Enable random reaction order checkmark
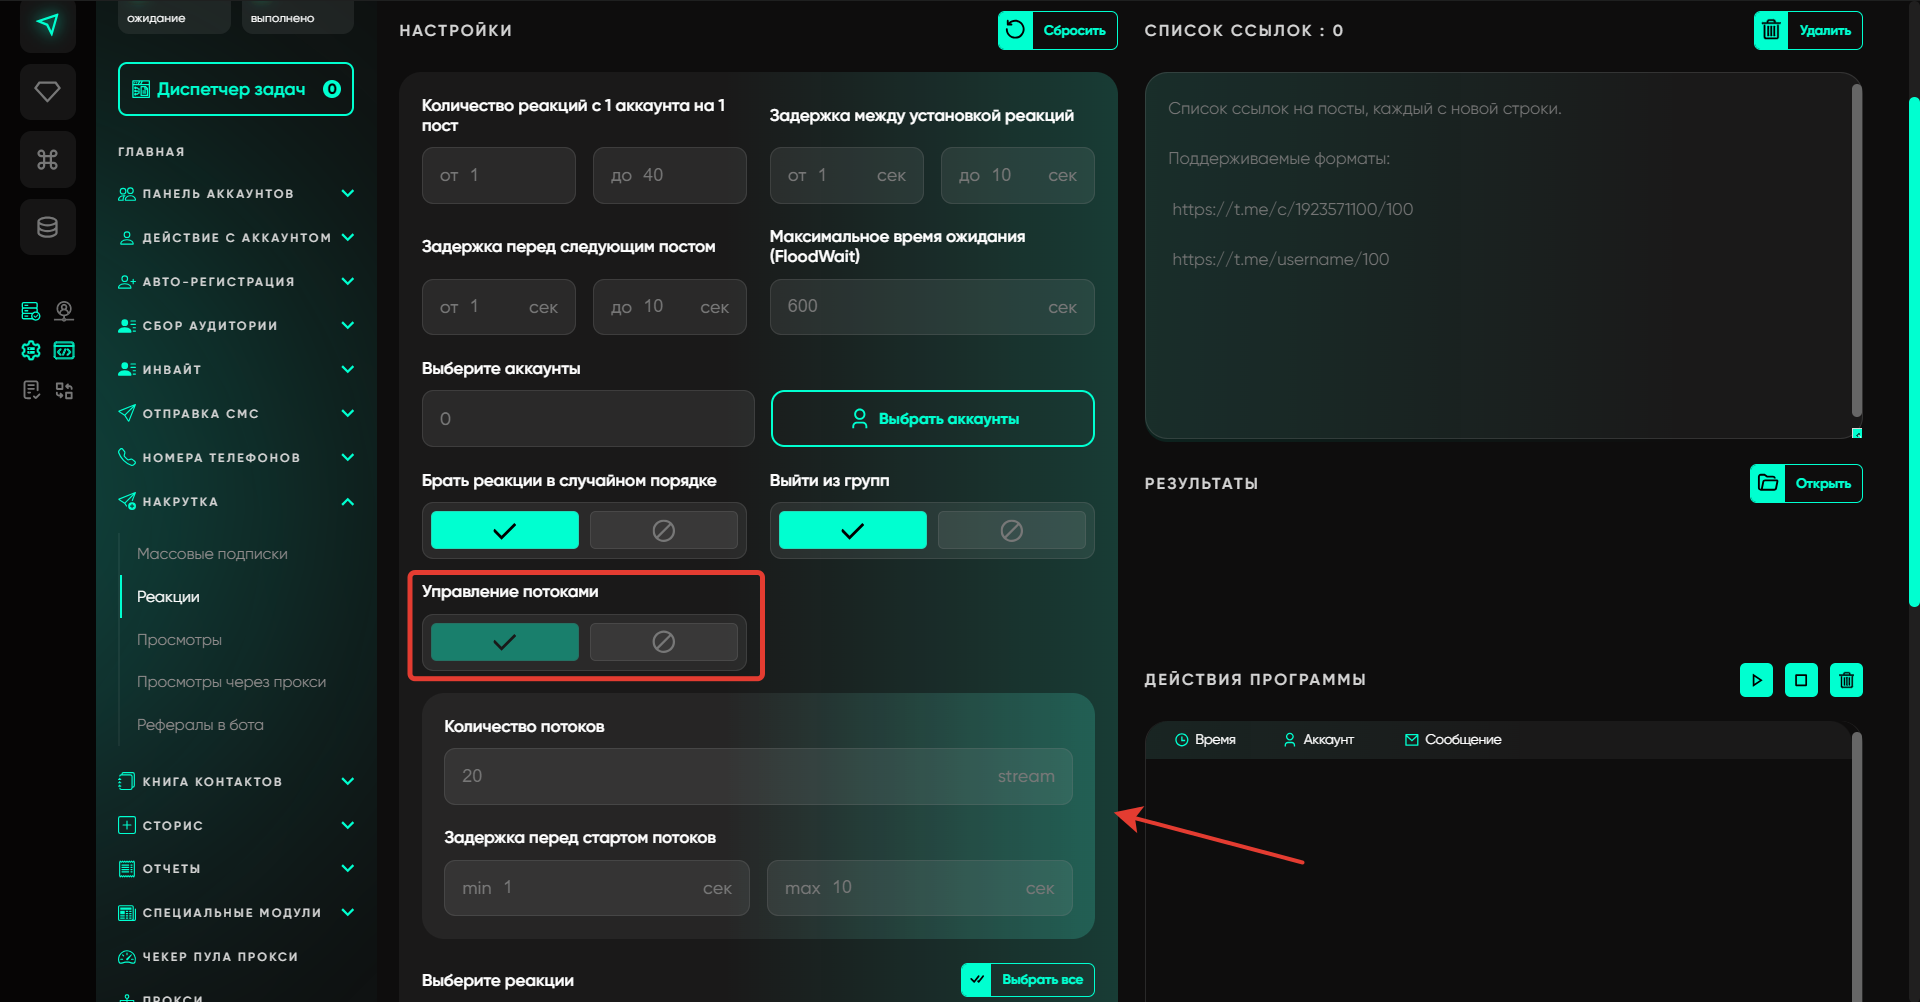Image resolution: width=1920 pixels, height=1002 pixels. click(504, 530)
